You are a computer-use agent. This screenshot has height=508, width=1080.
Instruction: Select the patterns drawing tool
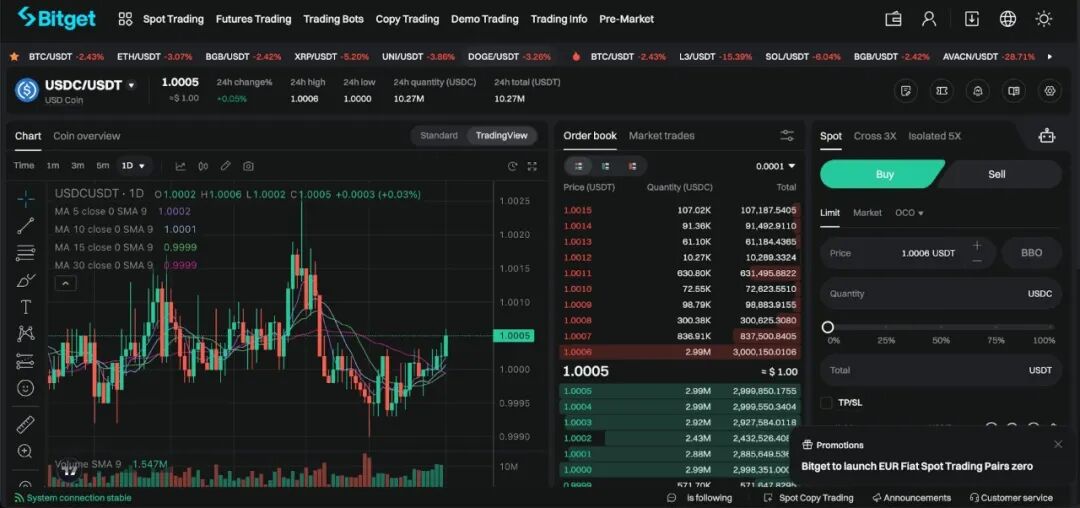pyautogui.click(x=25, y=334)
